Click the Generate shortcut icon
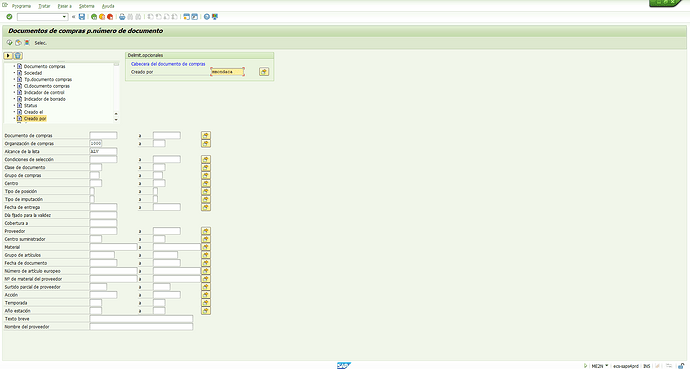690x369 pixels. pos(195,17)
